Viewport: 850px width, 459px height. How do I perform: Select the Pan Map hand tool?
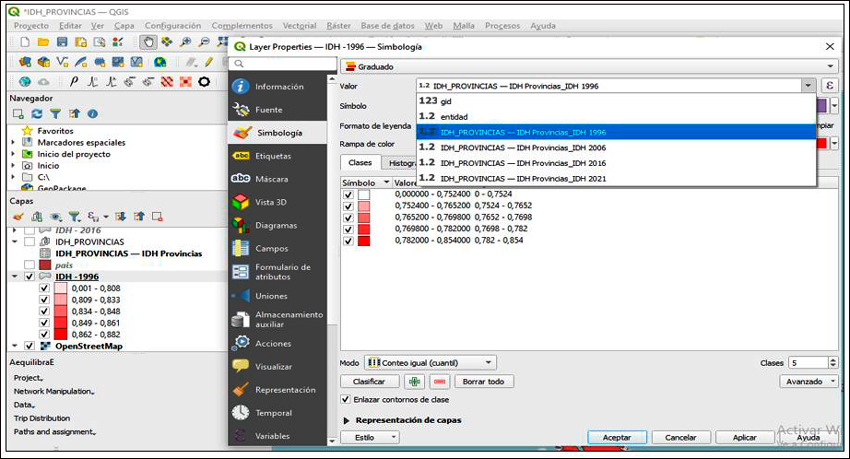point(148,42)
